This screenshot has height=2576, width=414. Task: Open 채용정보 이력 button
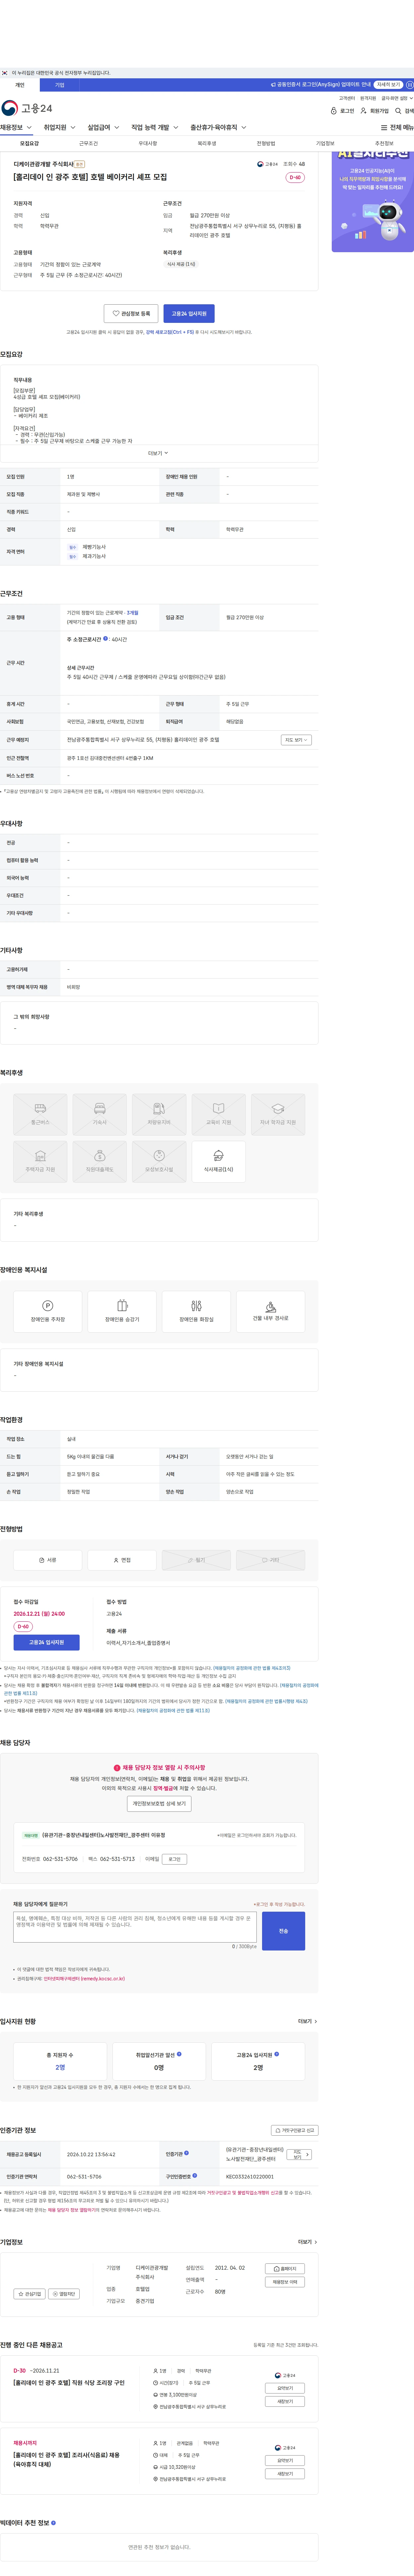pyautogui.click(x=285, y=2282)
